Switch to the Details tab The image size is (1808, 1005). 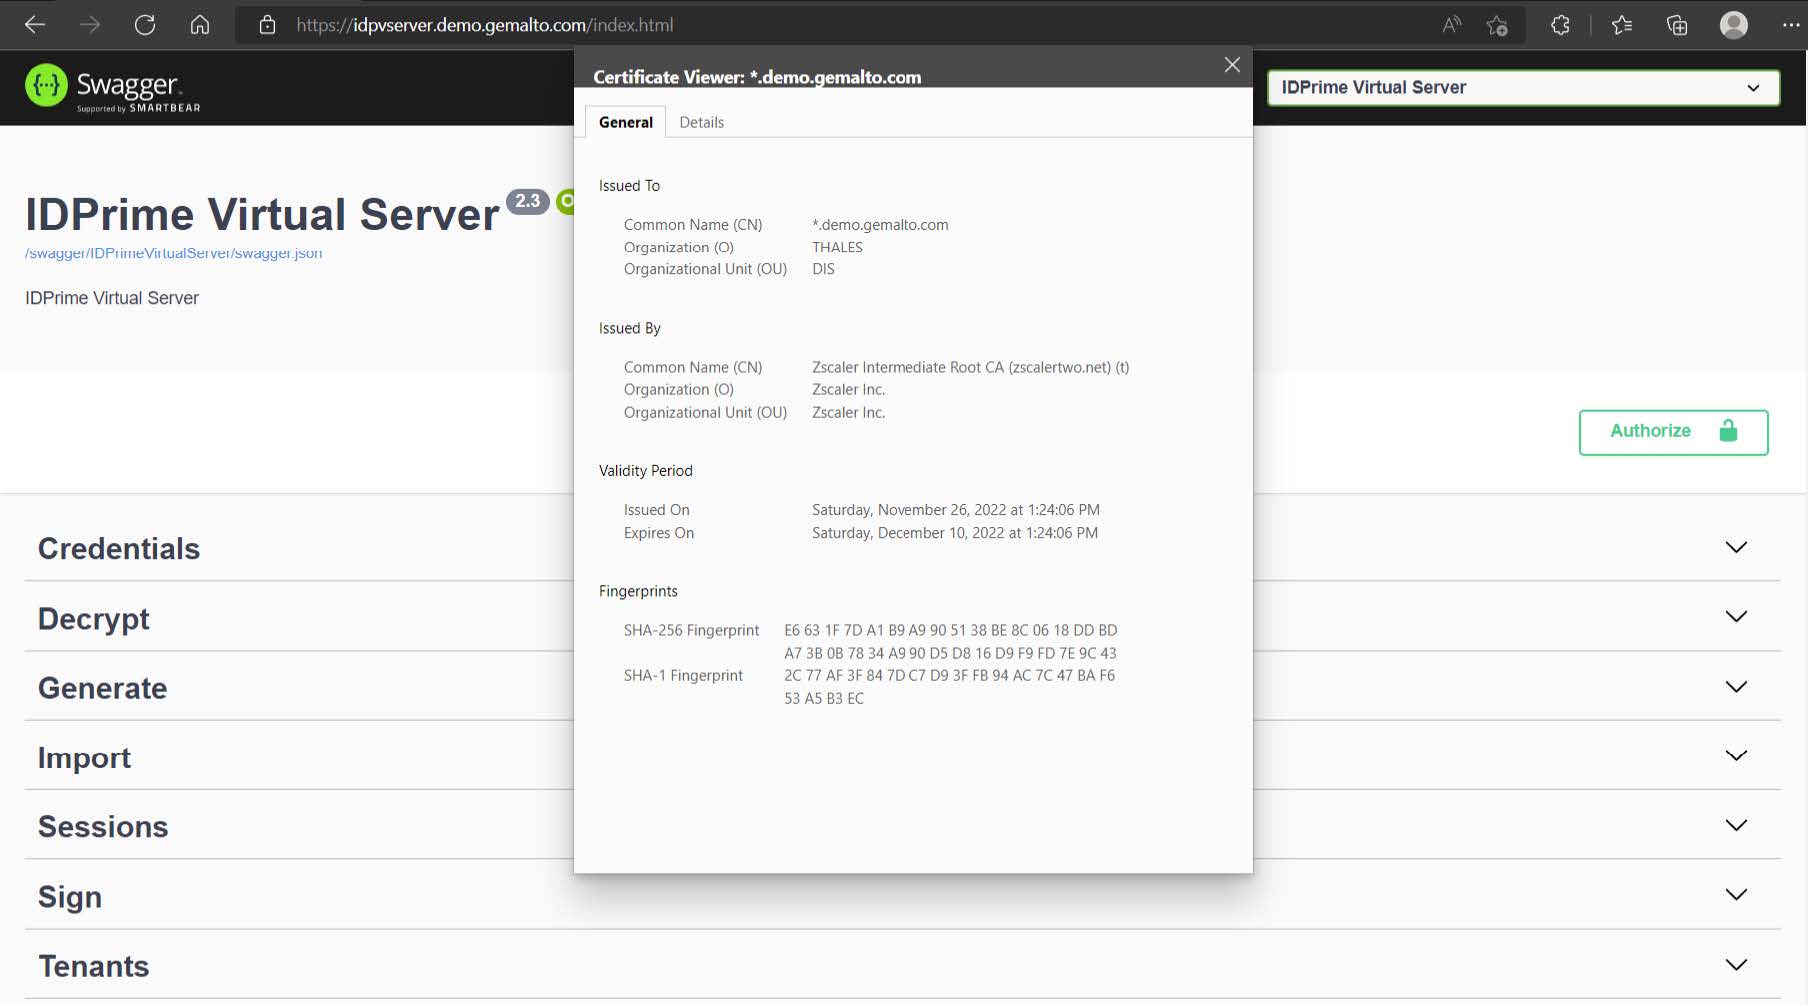tap(701, 122)
